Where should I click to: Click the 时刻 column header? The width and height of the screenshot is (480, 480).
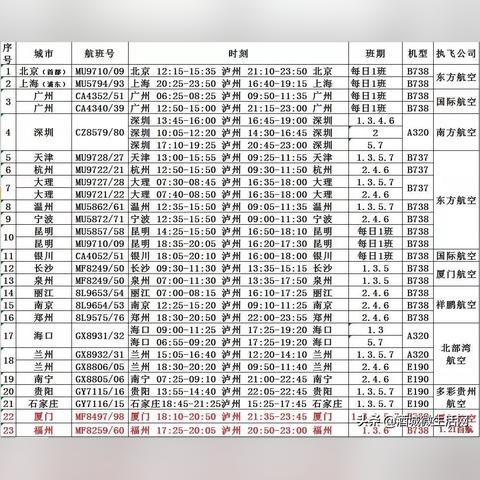tap(238, 53)
